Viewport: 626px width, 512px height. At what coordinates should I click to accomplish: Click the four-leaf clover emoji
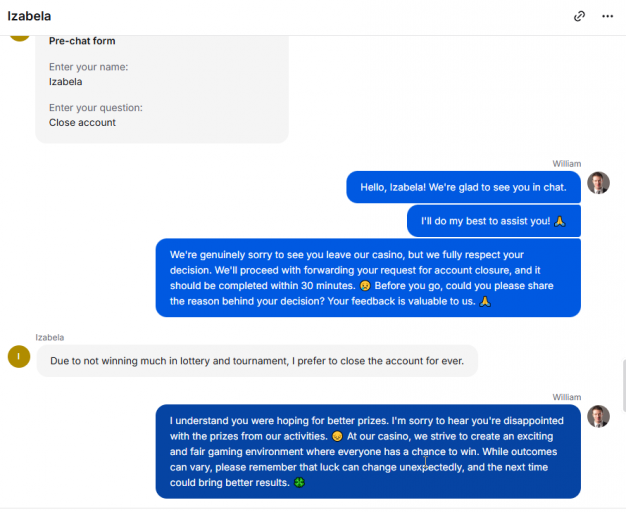pos(299,482)
